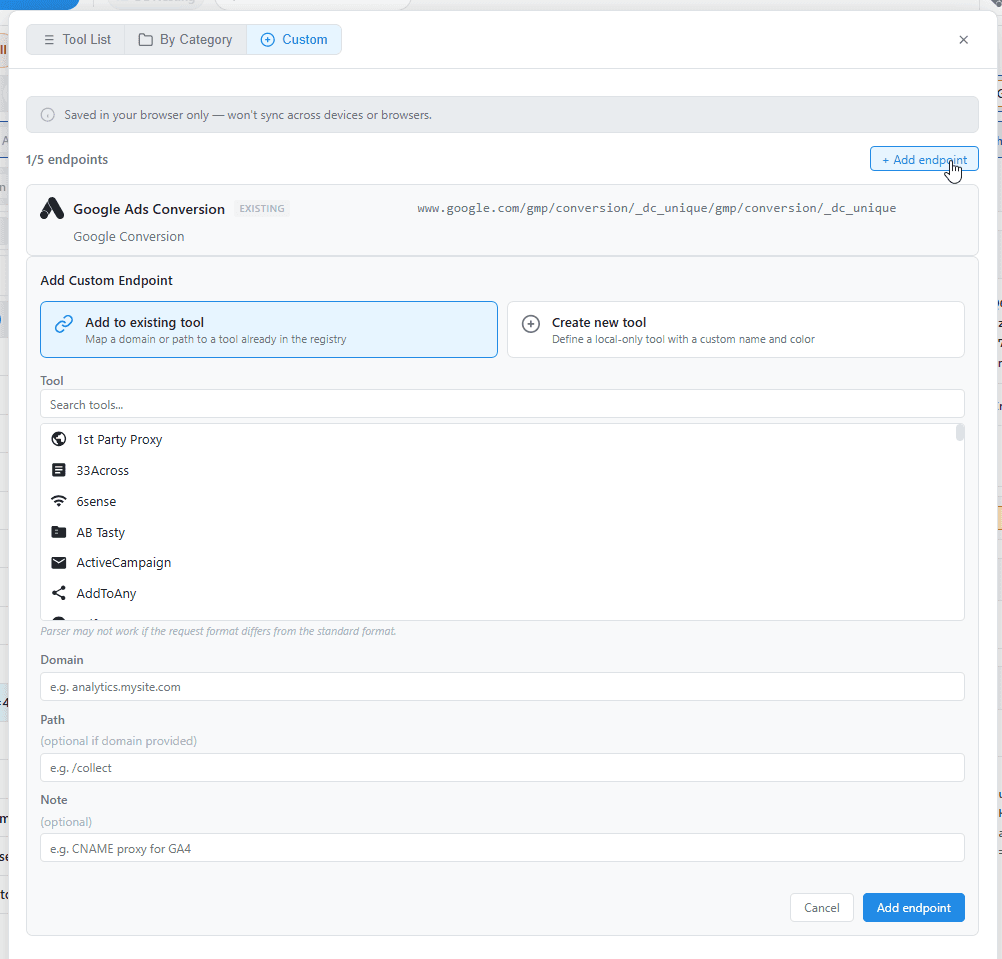Select the AB Tasty tool
This screenshot has height=959, width=1002.
click(100, 532)
